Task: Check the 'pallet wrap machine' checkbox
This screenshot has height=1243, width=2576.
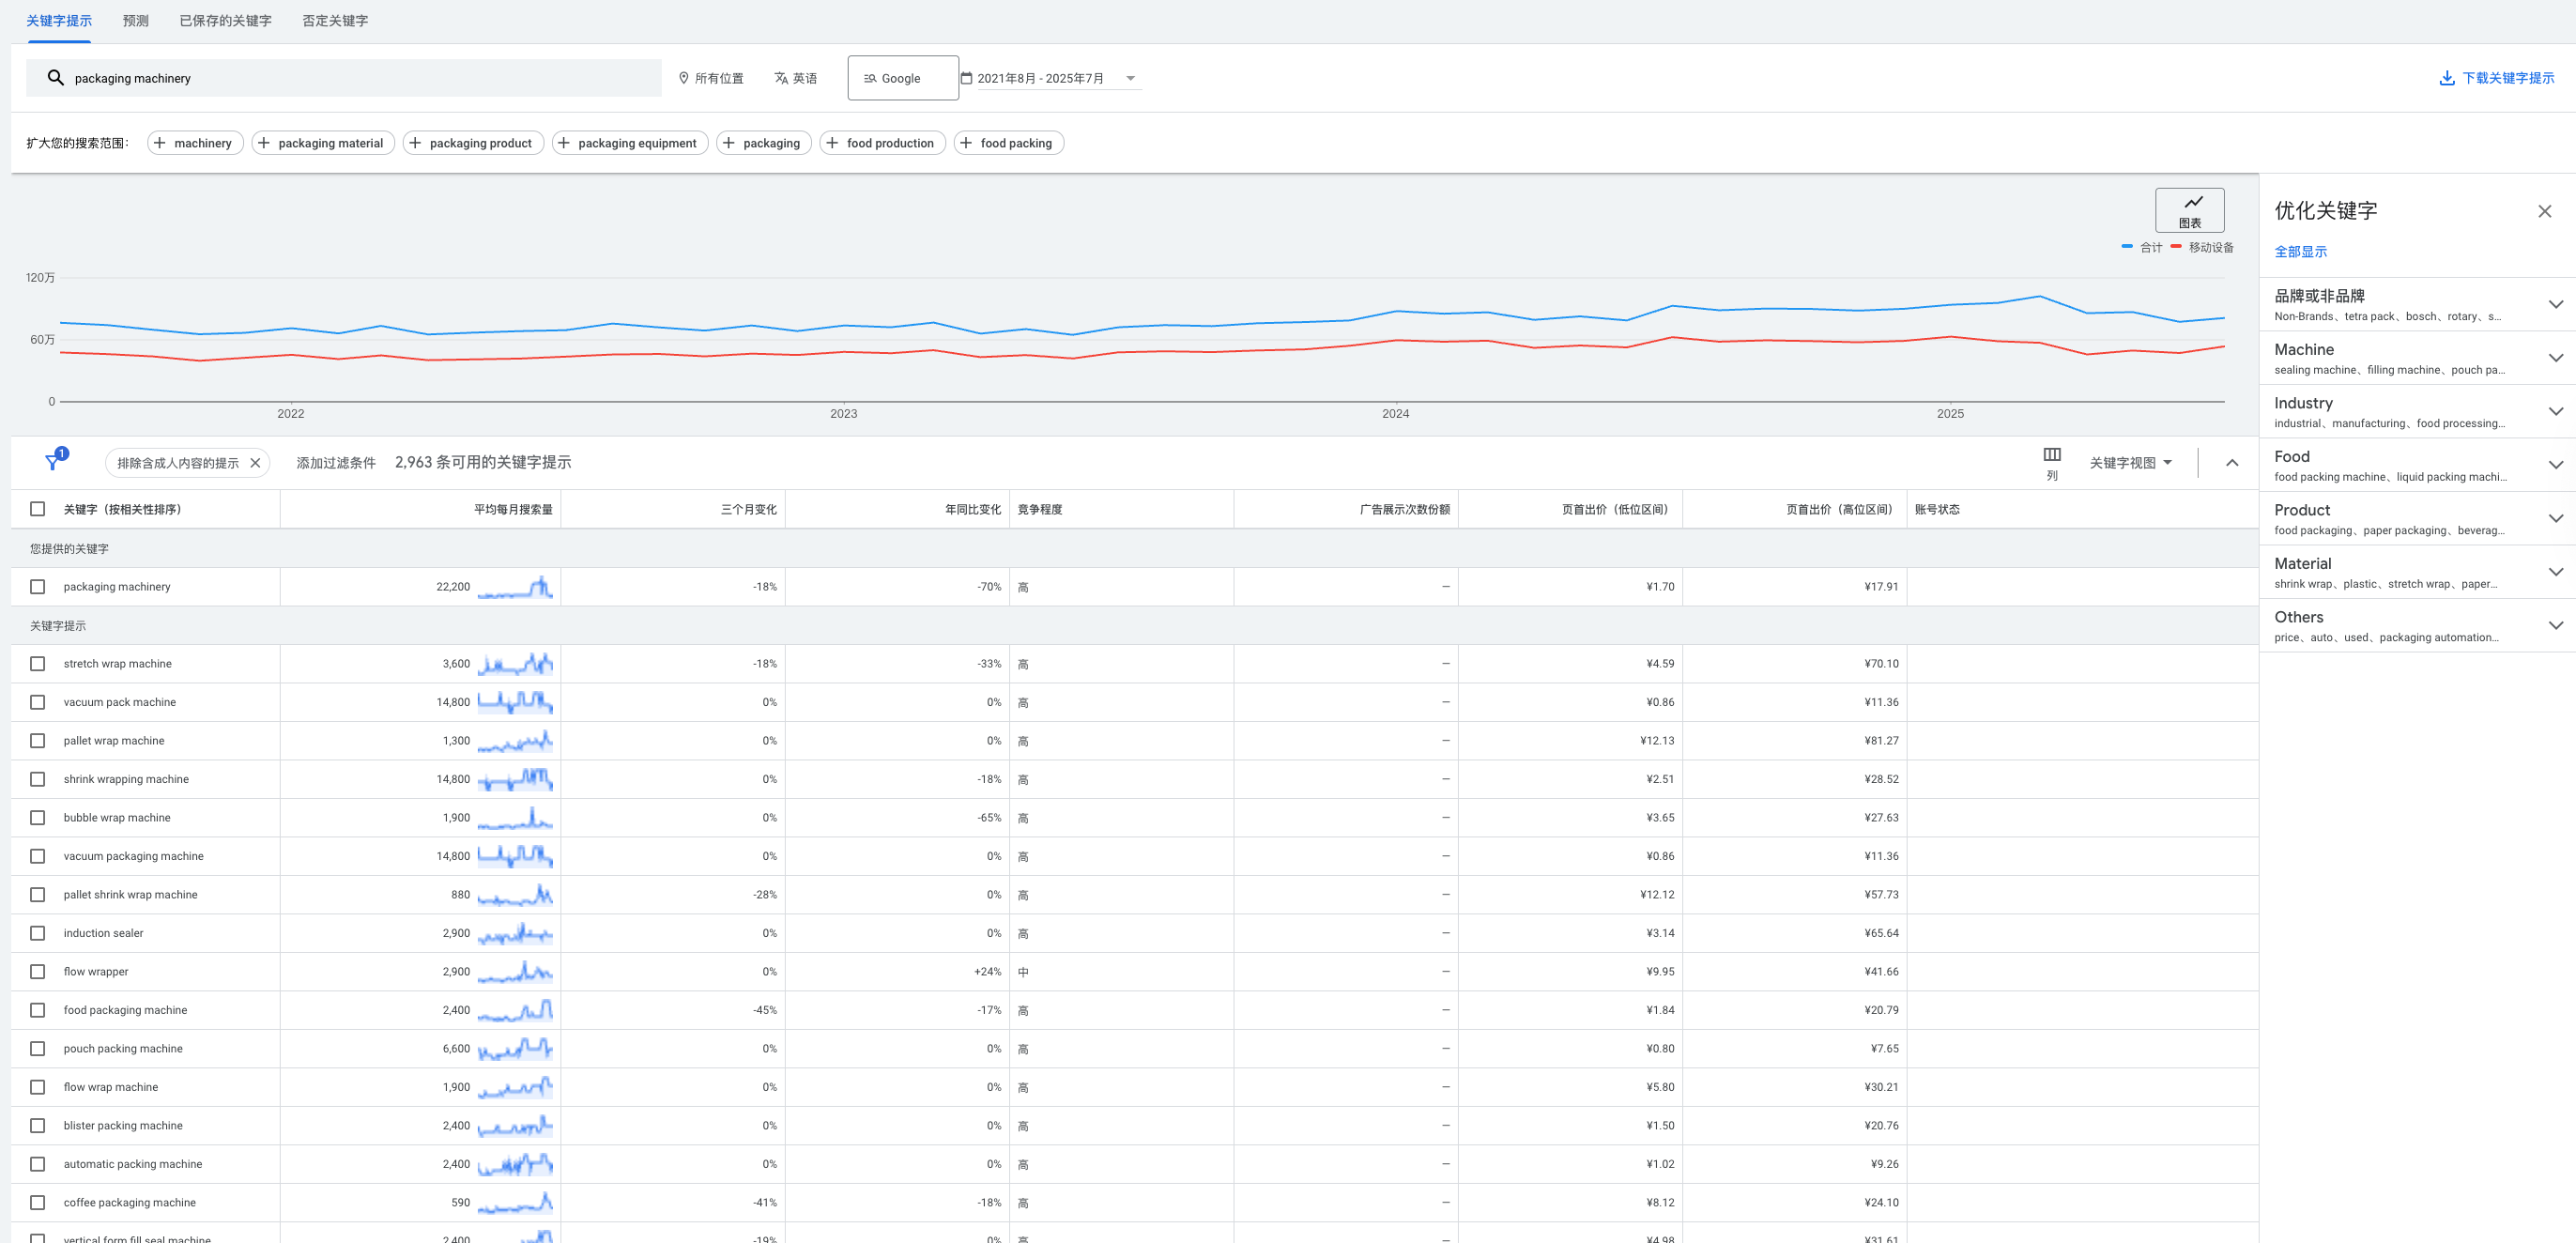Action: [x=38, y=741]
